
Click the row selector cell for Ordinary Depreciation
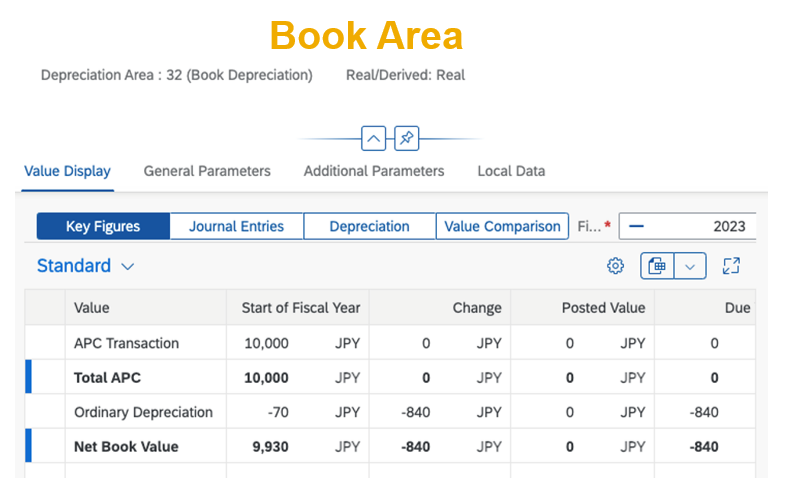click(45, 411)
